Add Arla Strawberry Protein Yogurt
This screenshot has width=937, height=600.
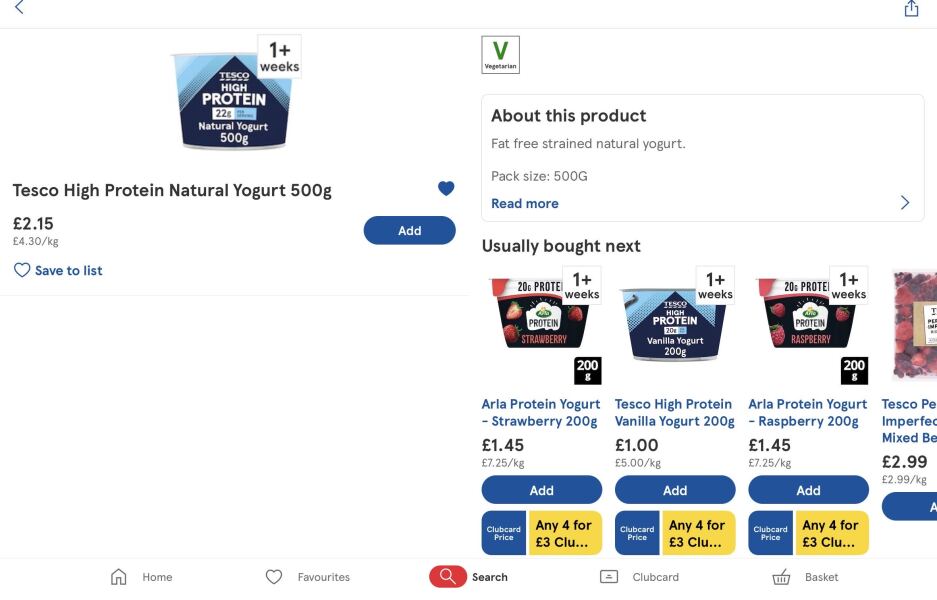pyautogui.click(x=541, y=490)
